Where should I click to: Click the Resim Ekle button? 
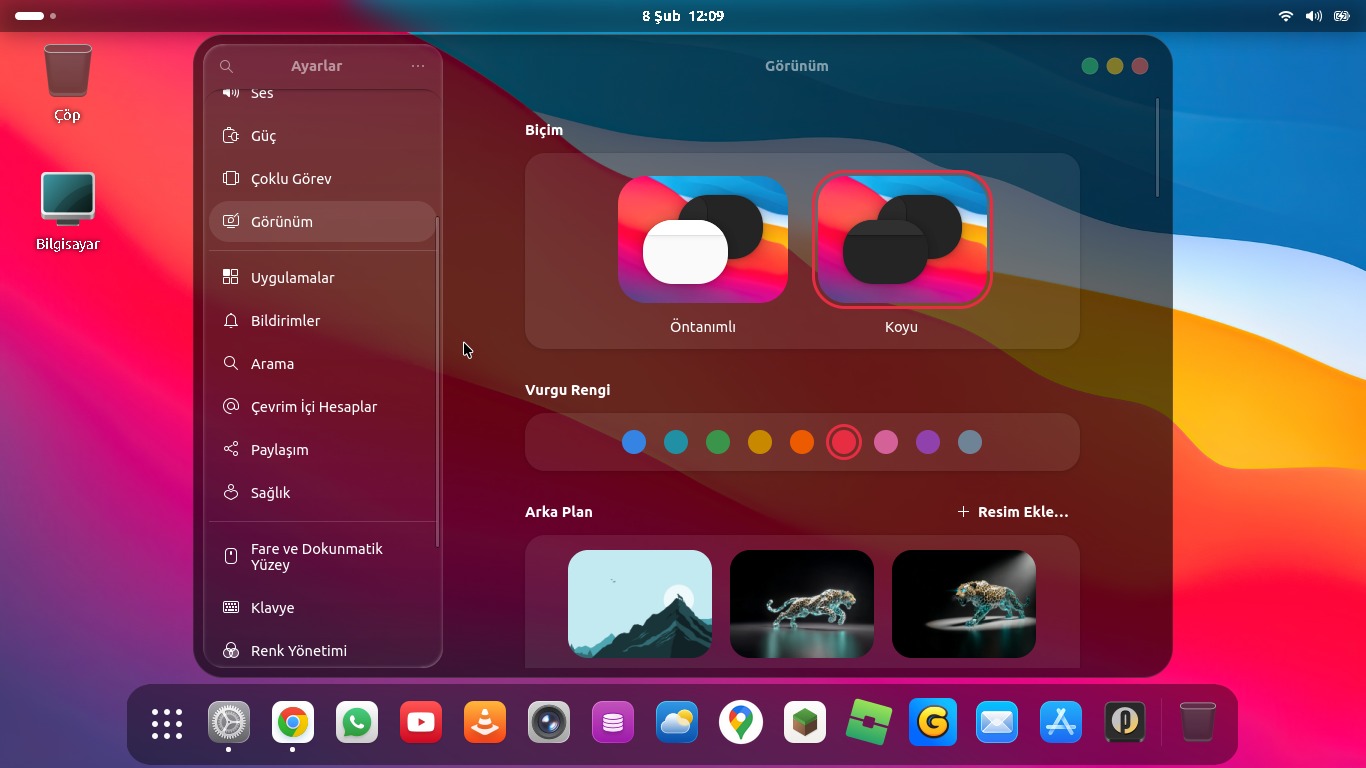point(1013,512)
